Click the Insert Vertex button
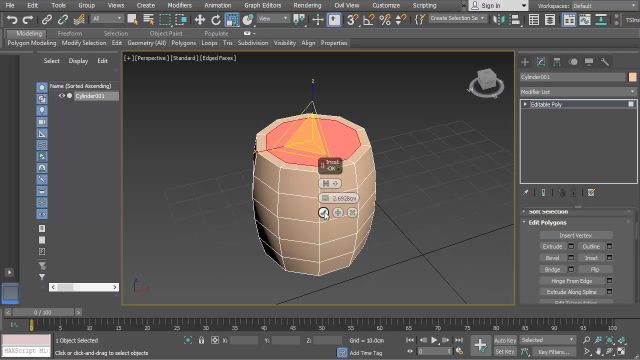 click(x=576, y=236)
